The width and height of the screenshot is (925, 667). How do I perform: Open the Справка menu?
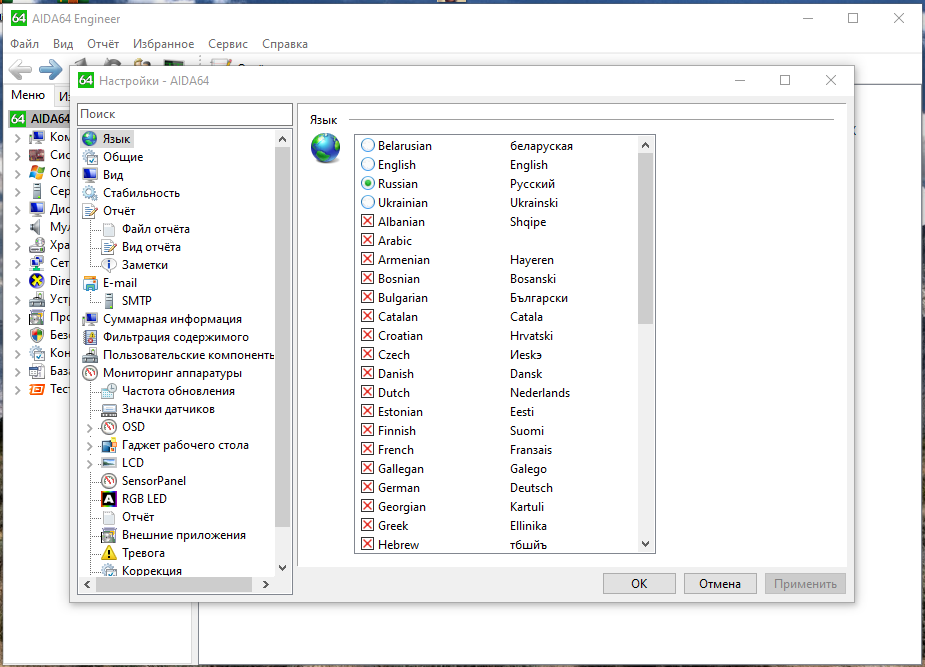tap(285, 44)
